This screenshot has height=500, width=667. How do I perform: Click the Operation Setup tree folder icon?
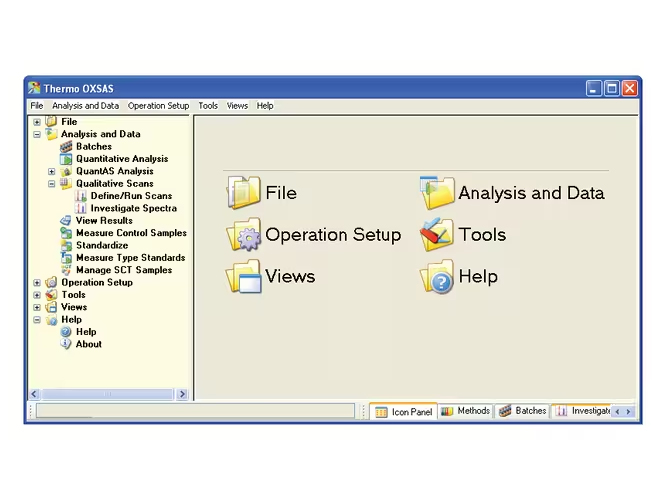[x=51, y=283]
